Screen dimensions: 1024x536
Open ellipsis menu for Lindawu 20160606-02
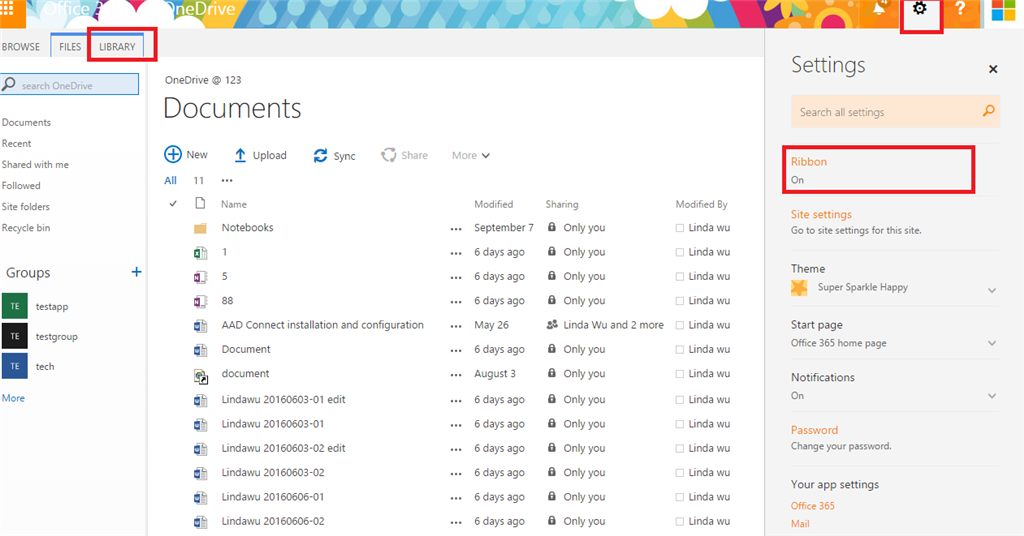pyautogui.click(x=456, y=523)
